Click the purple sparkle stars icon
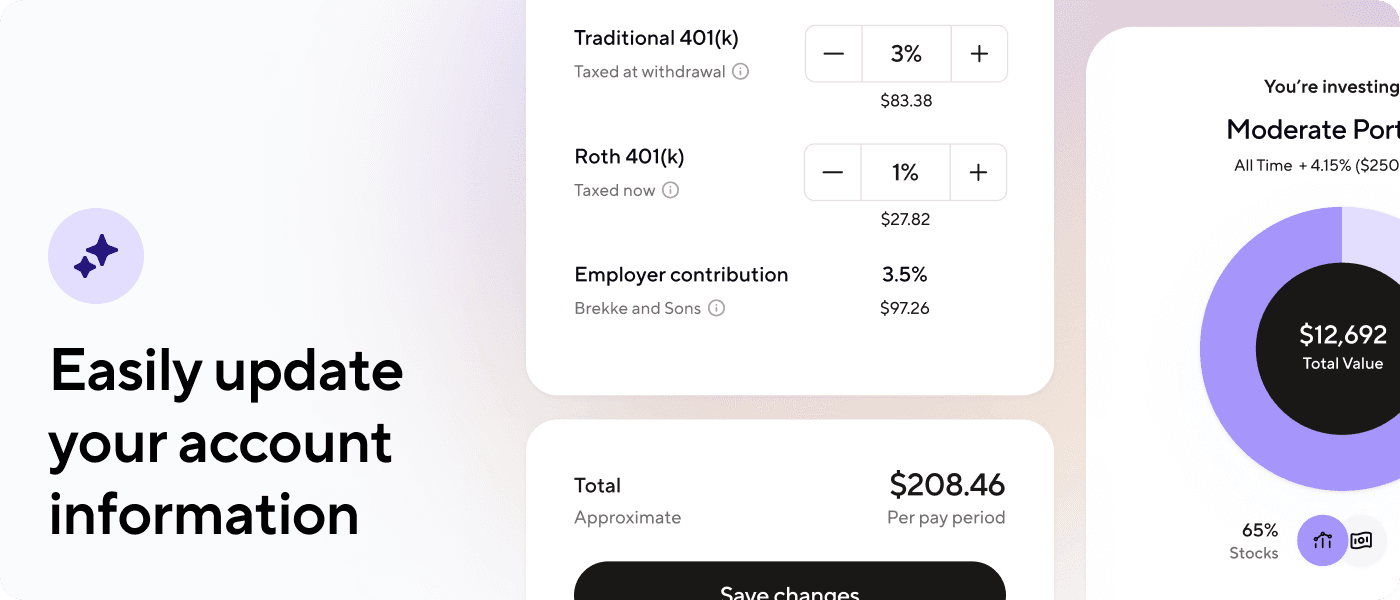This screenshot has width=1400, height=600. (x=96, y=256)
